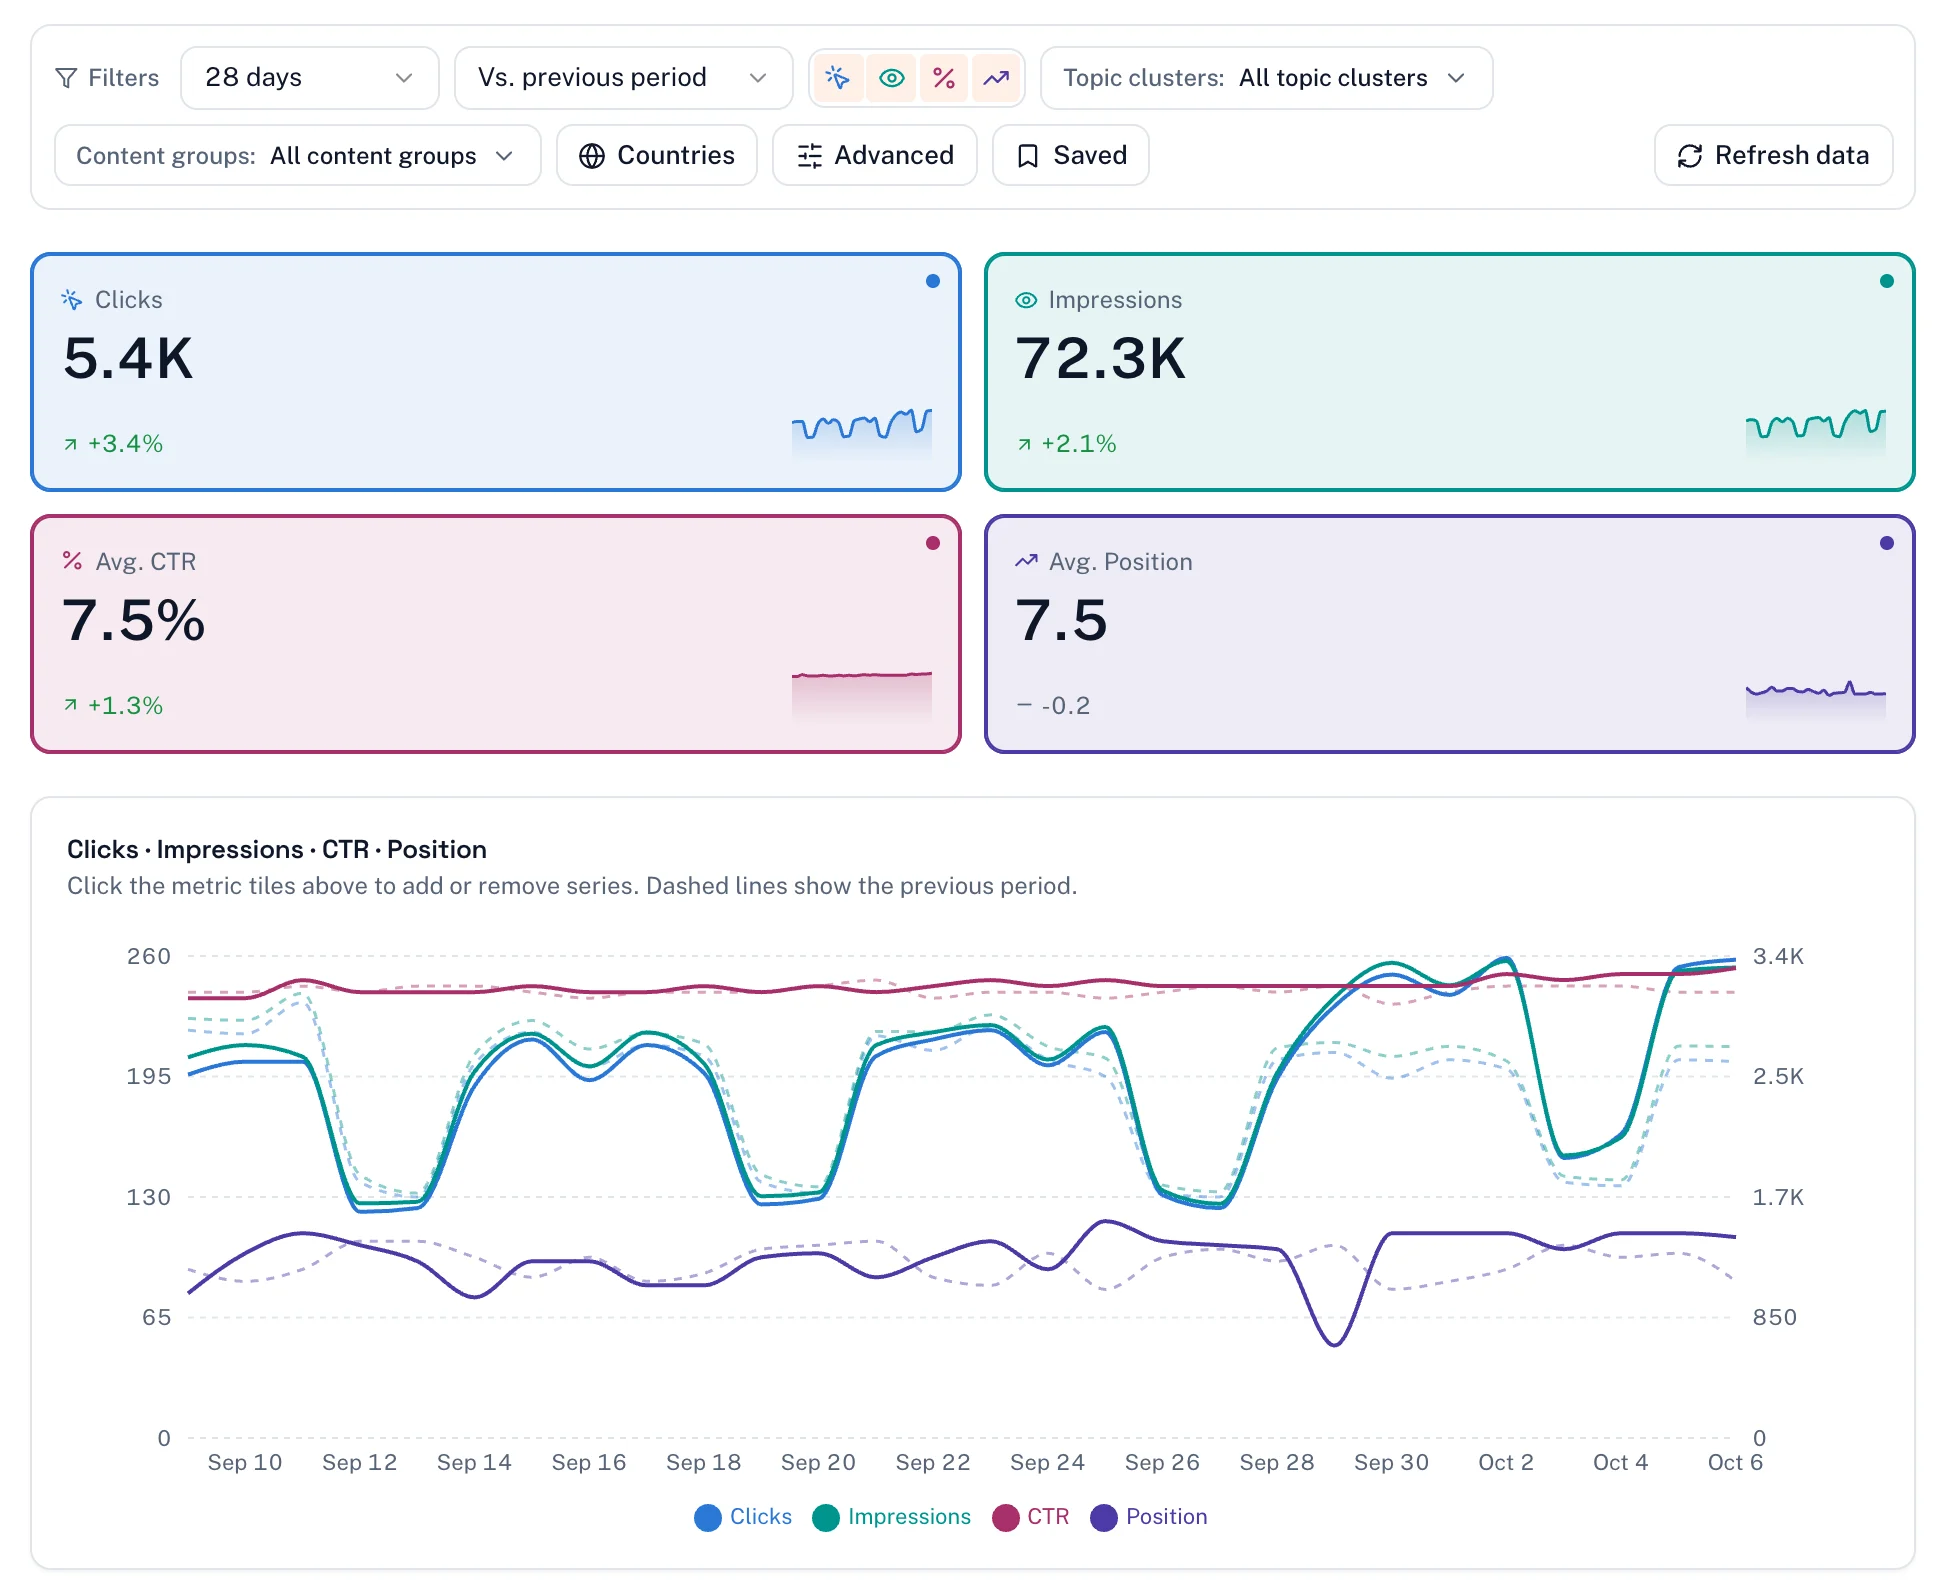The image size is (1948, 1596).
Task: Click the percent icon in Avg. CTR tile
Action: 72,561
